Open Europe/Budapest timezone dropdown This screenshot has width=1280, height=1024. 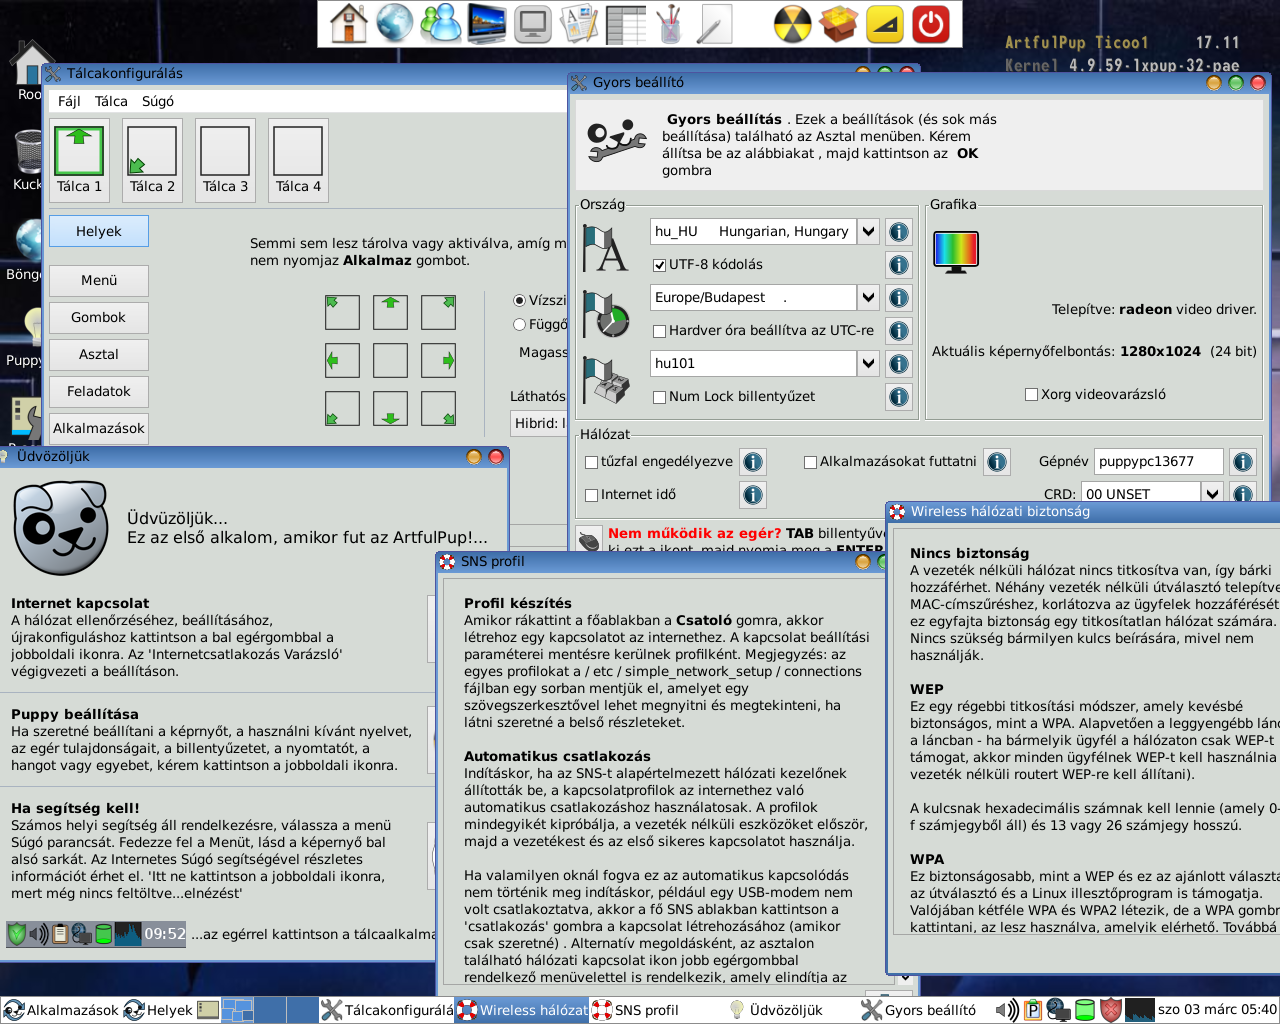pyautogui.click(x=868, y=298)
